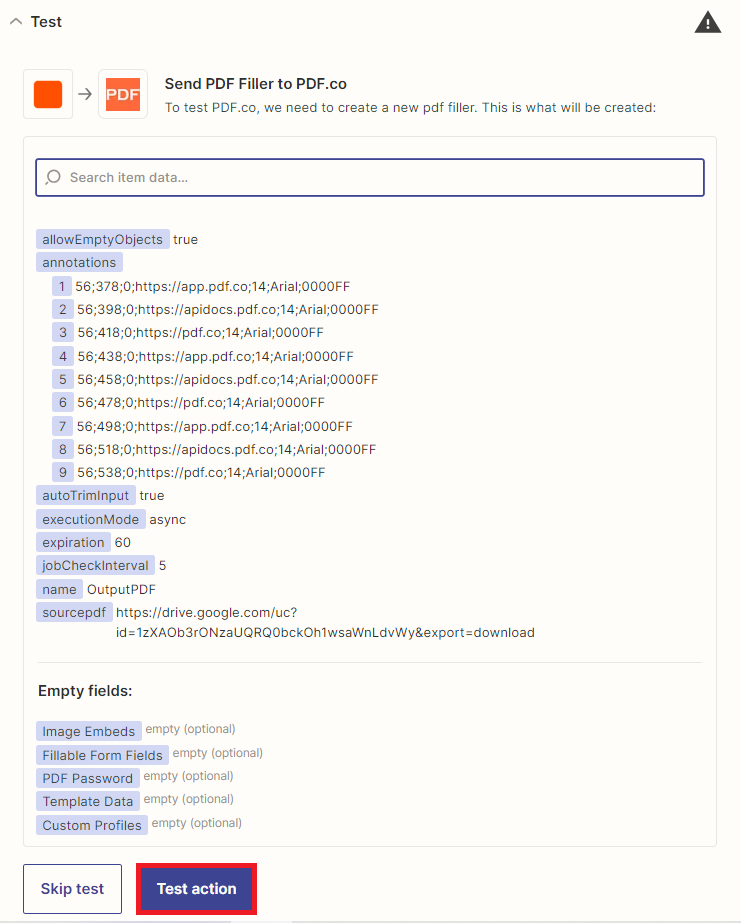Screen dimensions: 741x923
Task: Select the executionMode label
Action: click(x=91, y=519)
